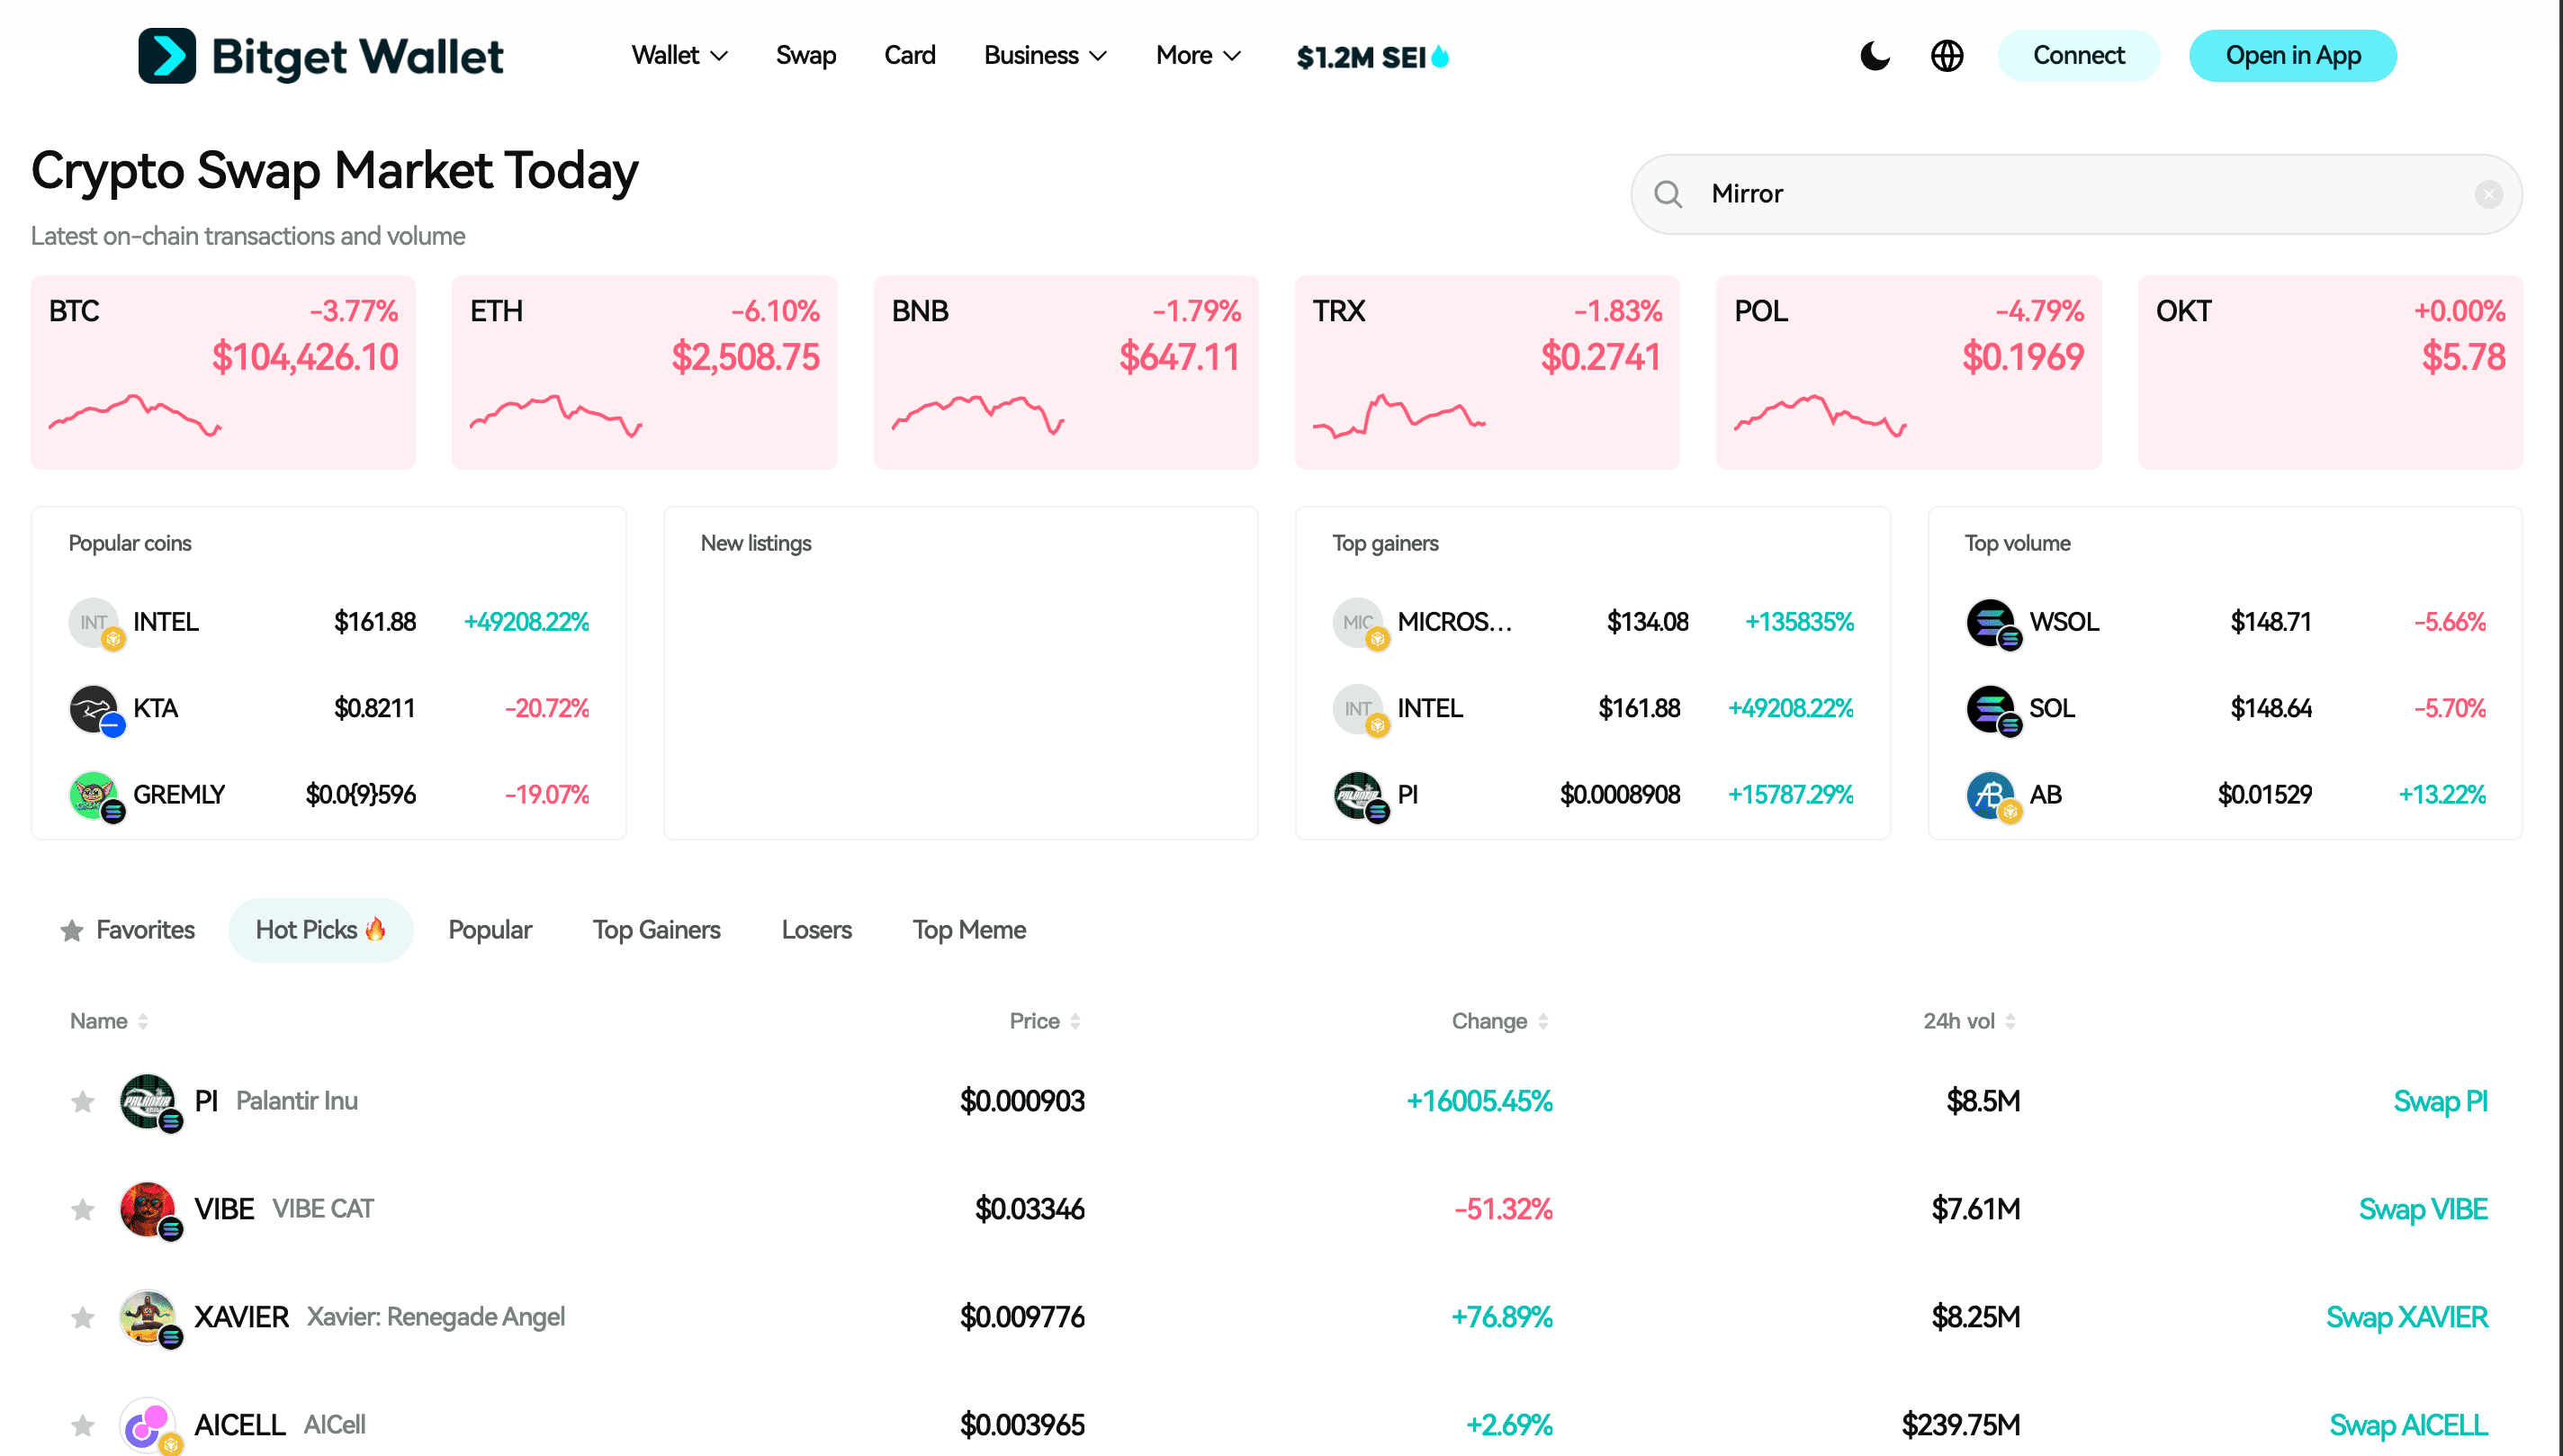
Task: Favorite XAVIER with star
Action: coord(83,1318)
